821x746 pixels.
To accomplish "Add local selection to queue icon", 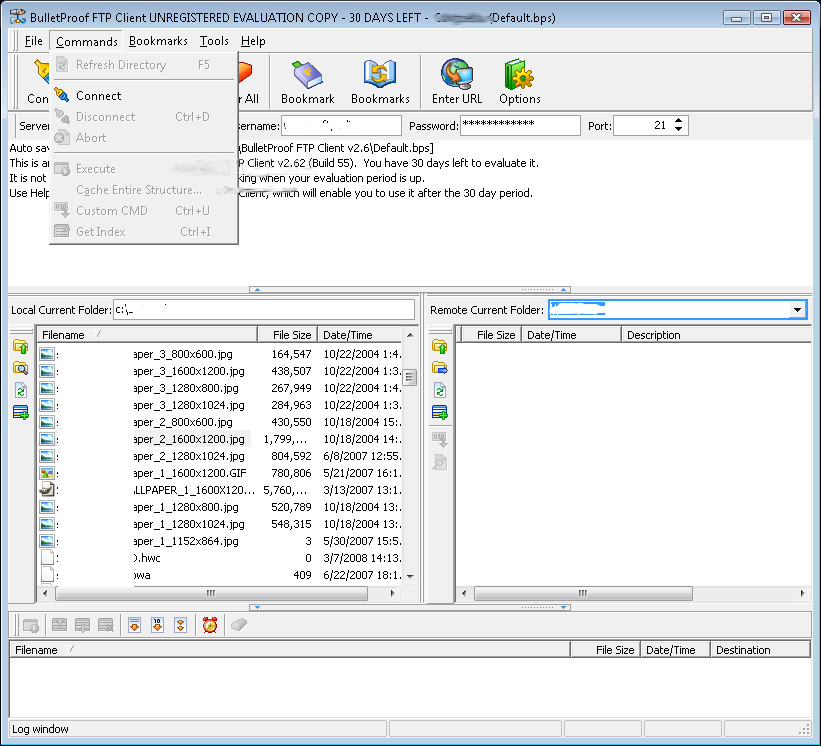I will pos(20,413).
